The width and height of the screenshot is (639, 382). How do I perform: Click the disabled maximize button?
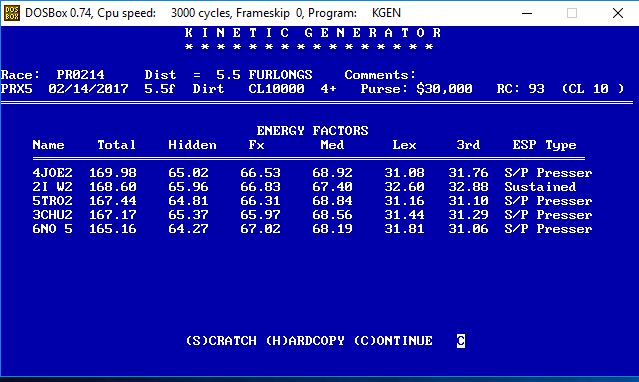click(x=572, y=13)
